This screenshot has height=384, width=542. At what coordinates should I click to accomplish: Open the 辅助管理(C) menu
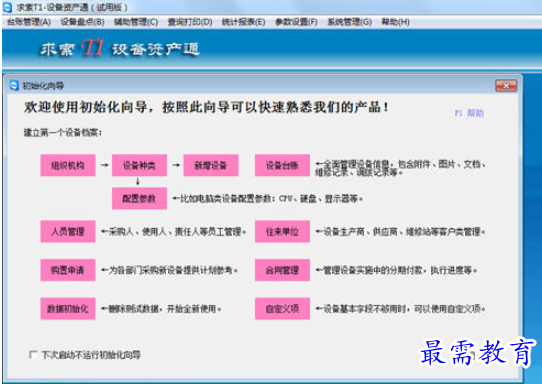pyautogui.click(x=136, y=22)
